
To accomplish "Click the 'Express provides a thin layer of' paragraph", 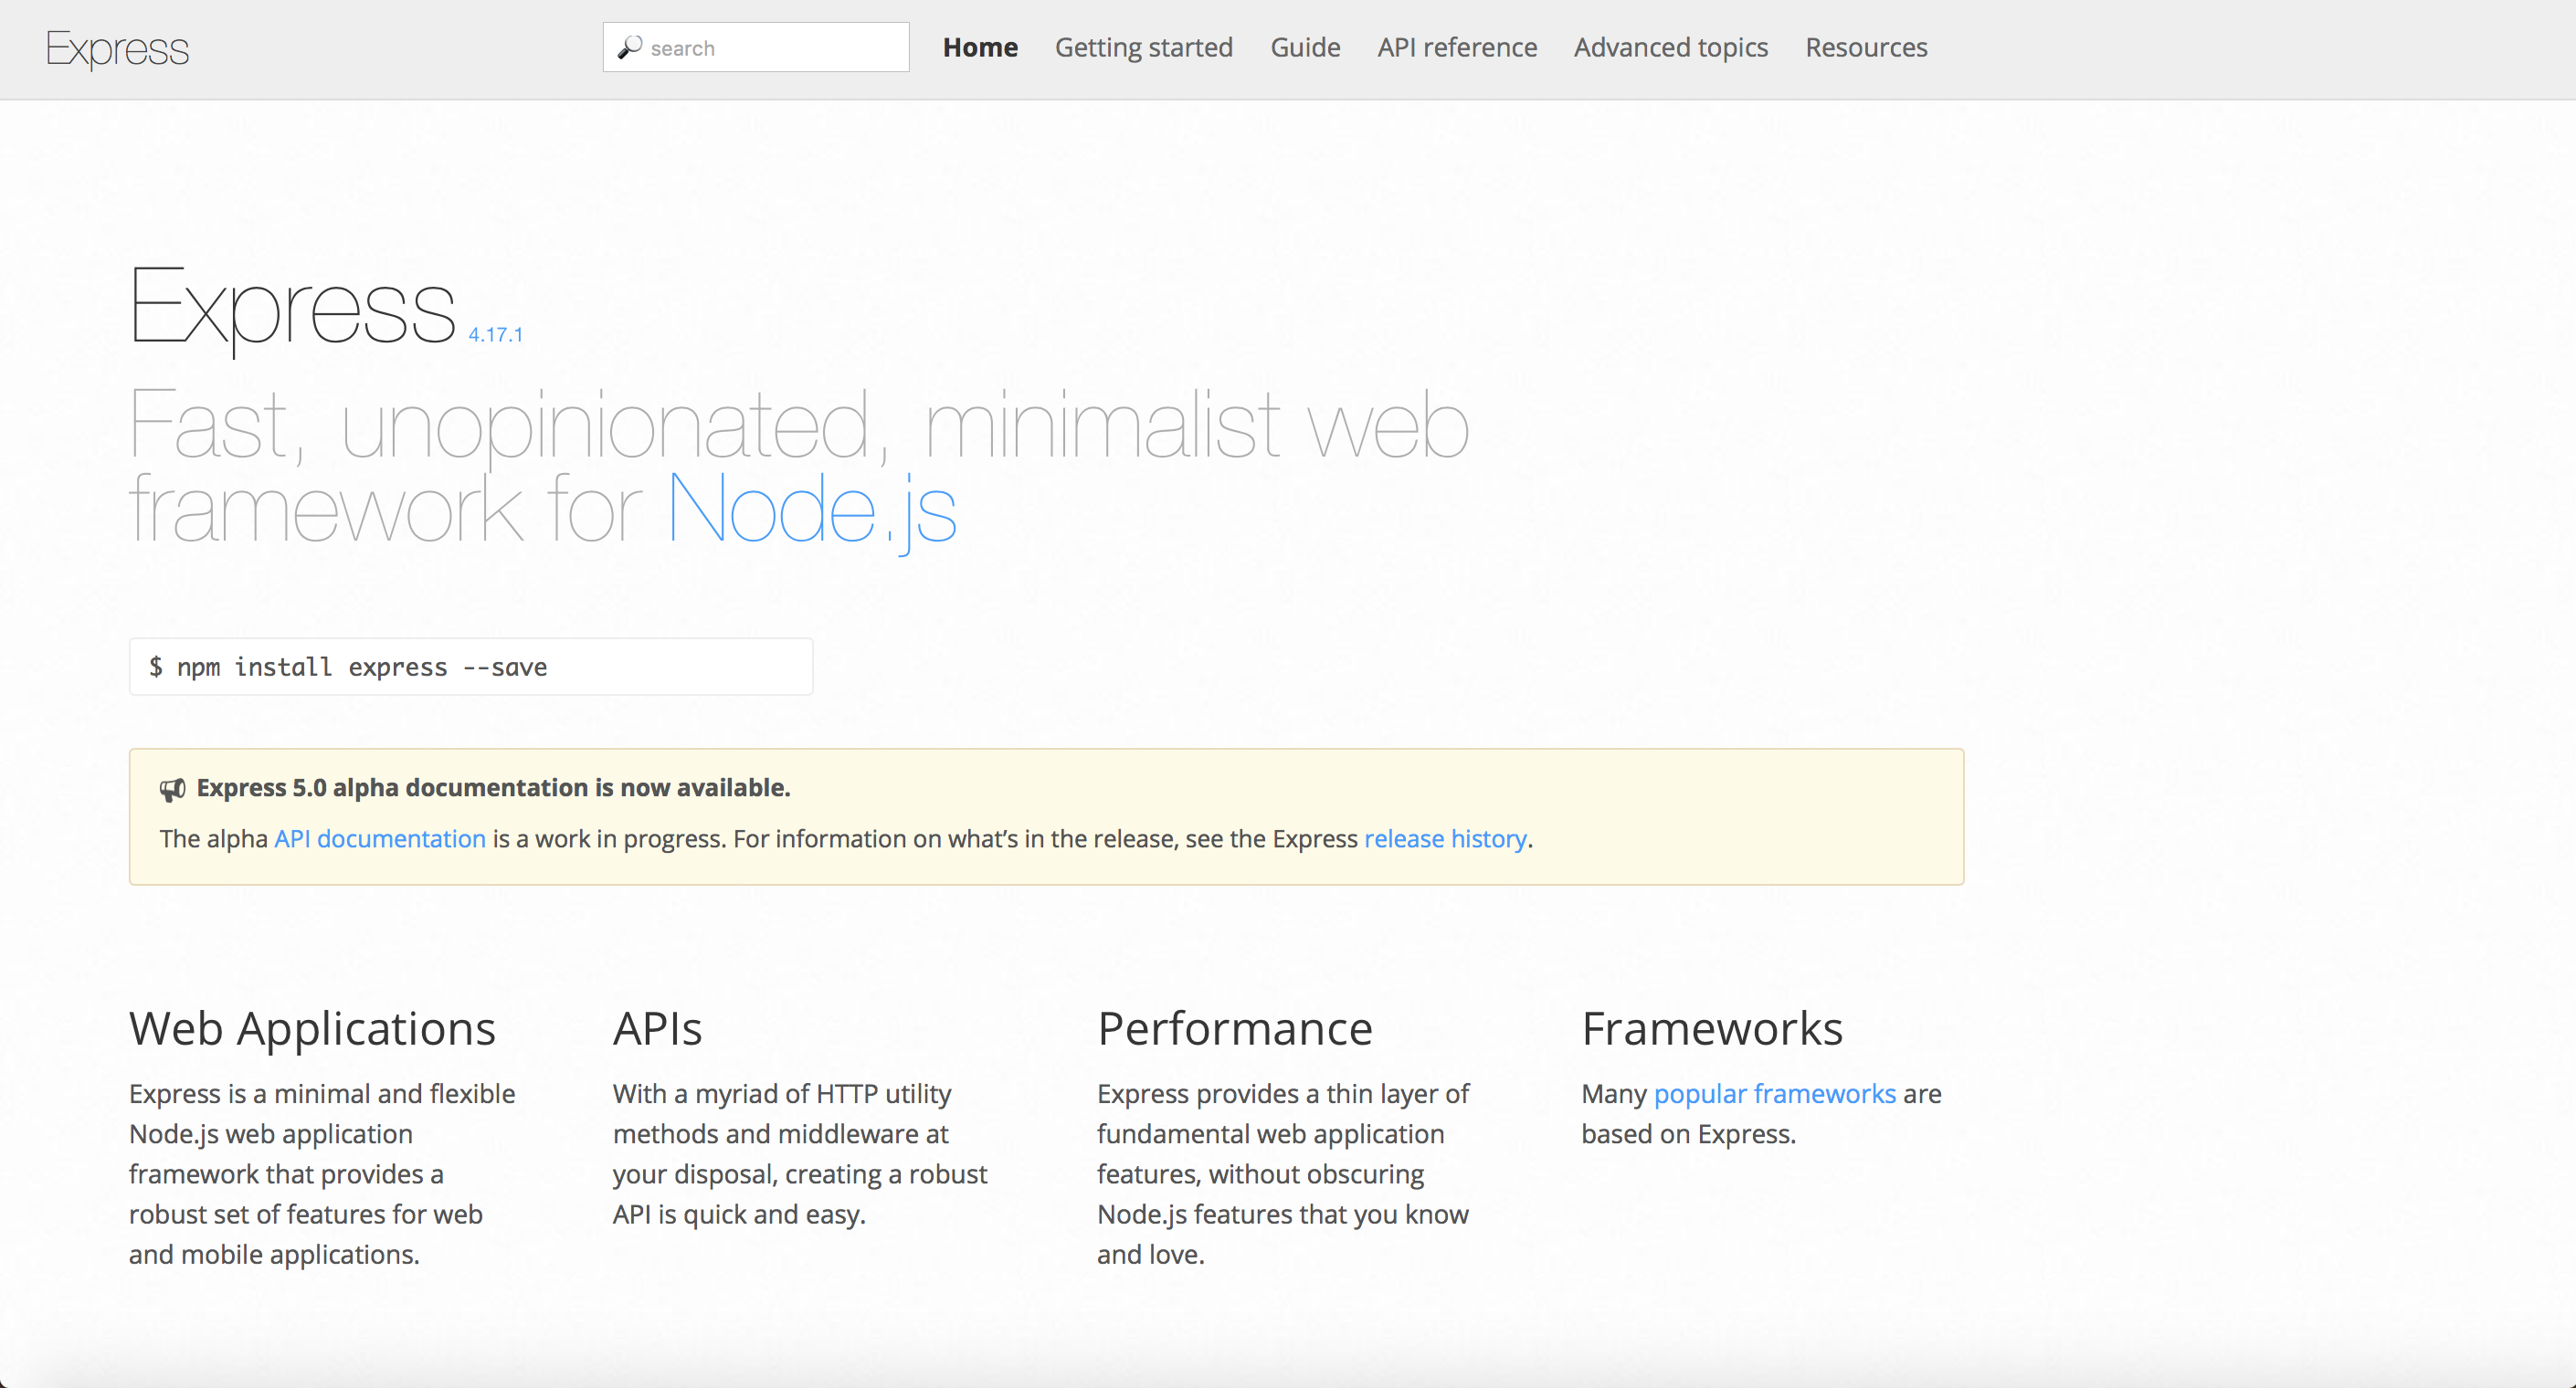I will pyautogui.click(x=1283, y=1174).
